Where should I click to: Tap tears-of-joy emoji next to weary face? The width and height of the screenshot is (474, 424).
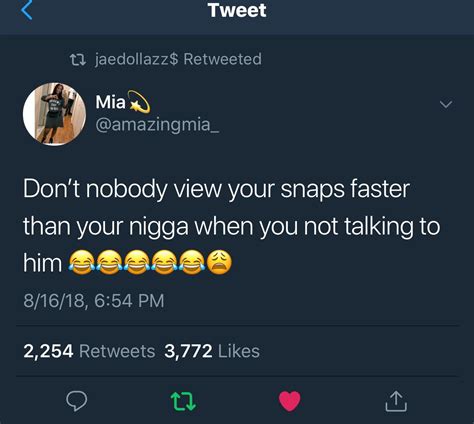tap(192, 263)
